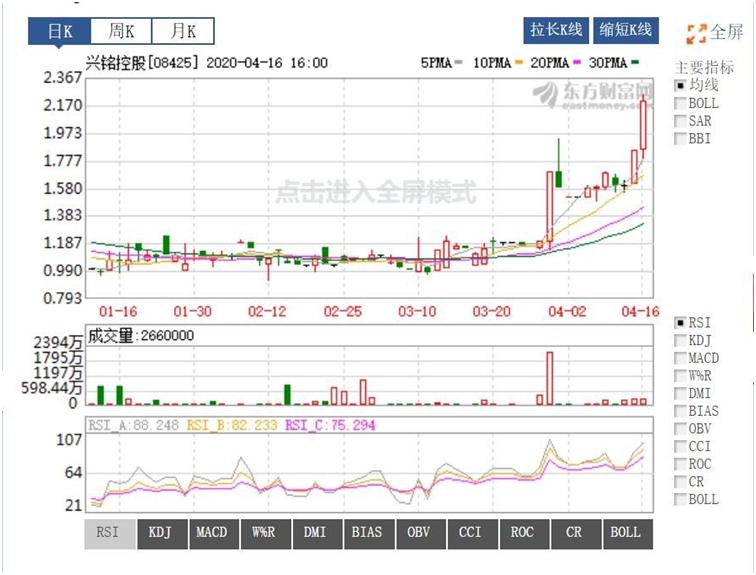This screenshot has width=756, height=575.
Task: Select the 均线 main indicator checkbox
Action: click(x=680, y=86)
